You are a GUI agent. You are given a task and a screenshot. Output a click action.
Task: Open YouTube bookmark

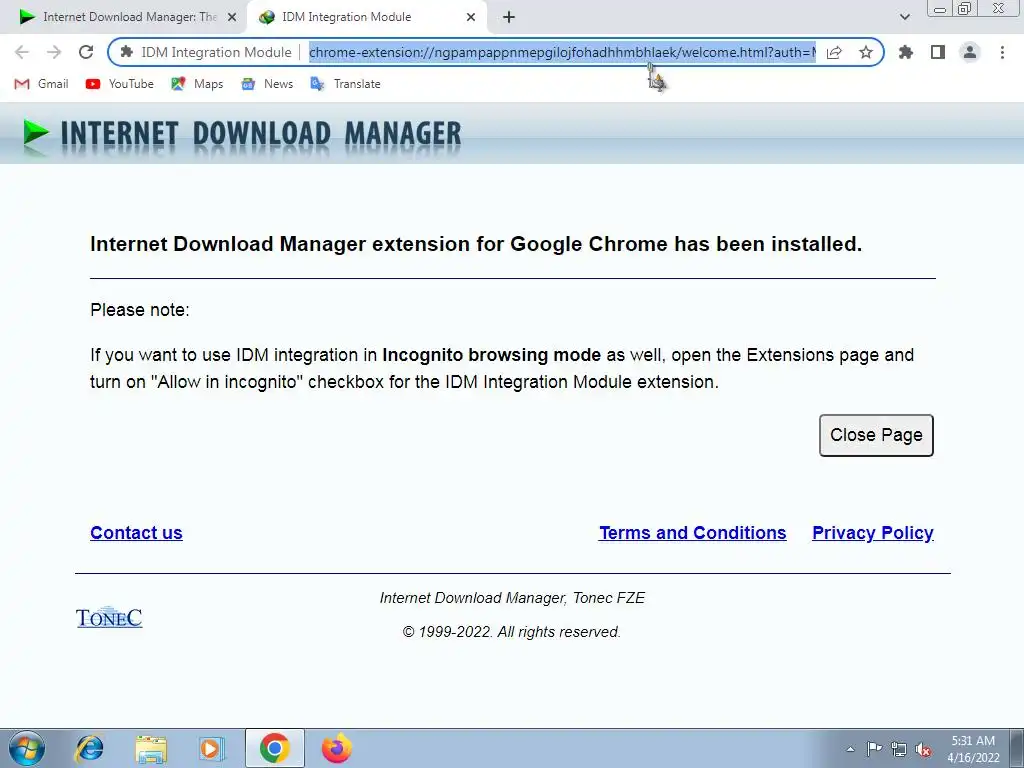(120, 84)
